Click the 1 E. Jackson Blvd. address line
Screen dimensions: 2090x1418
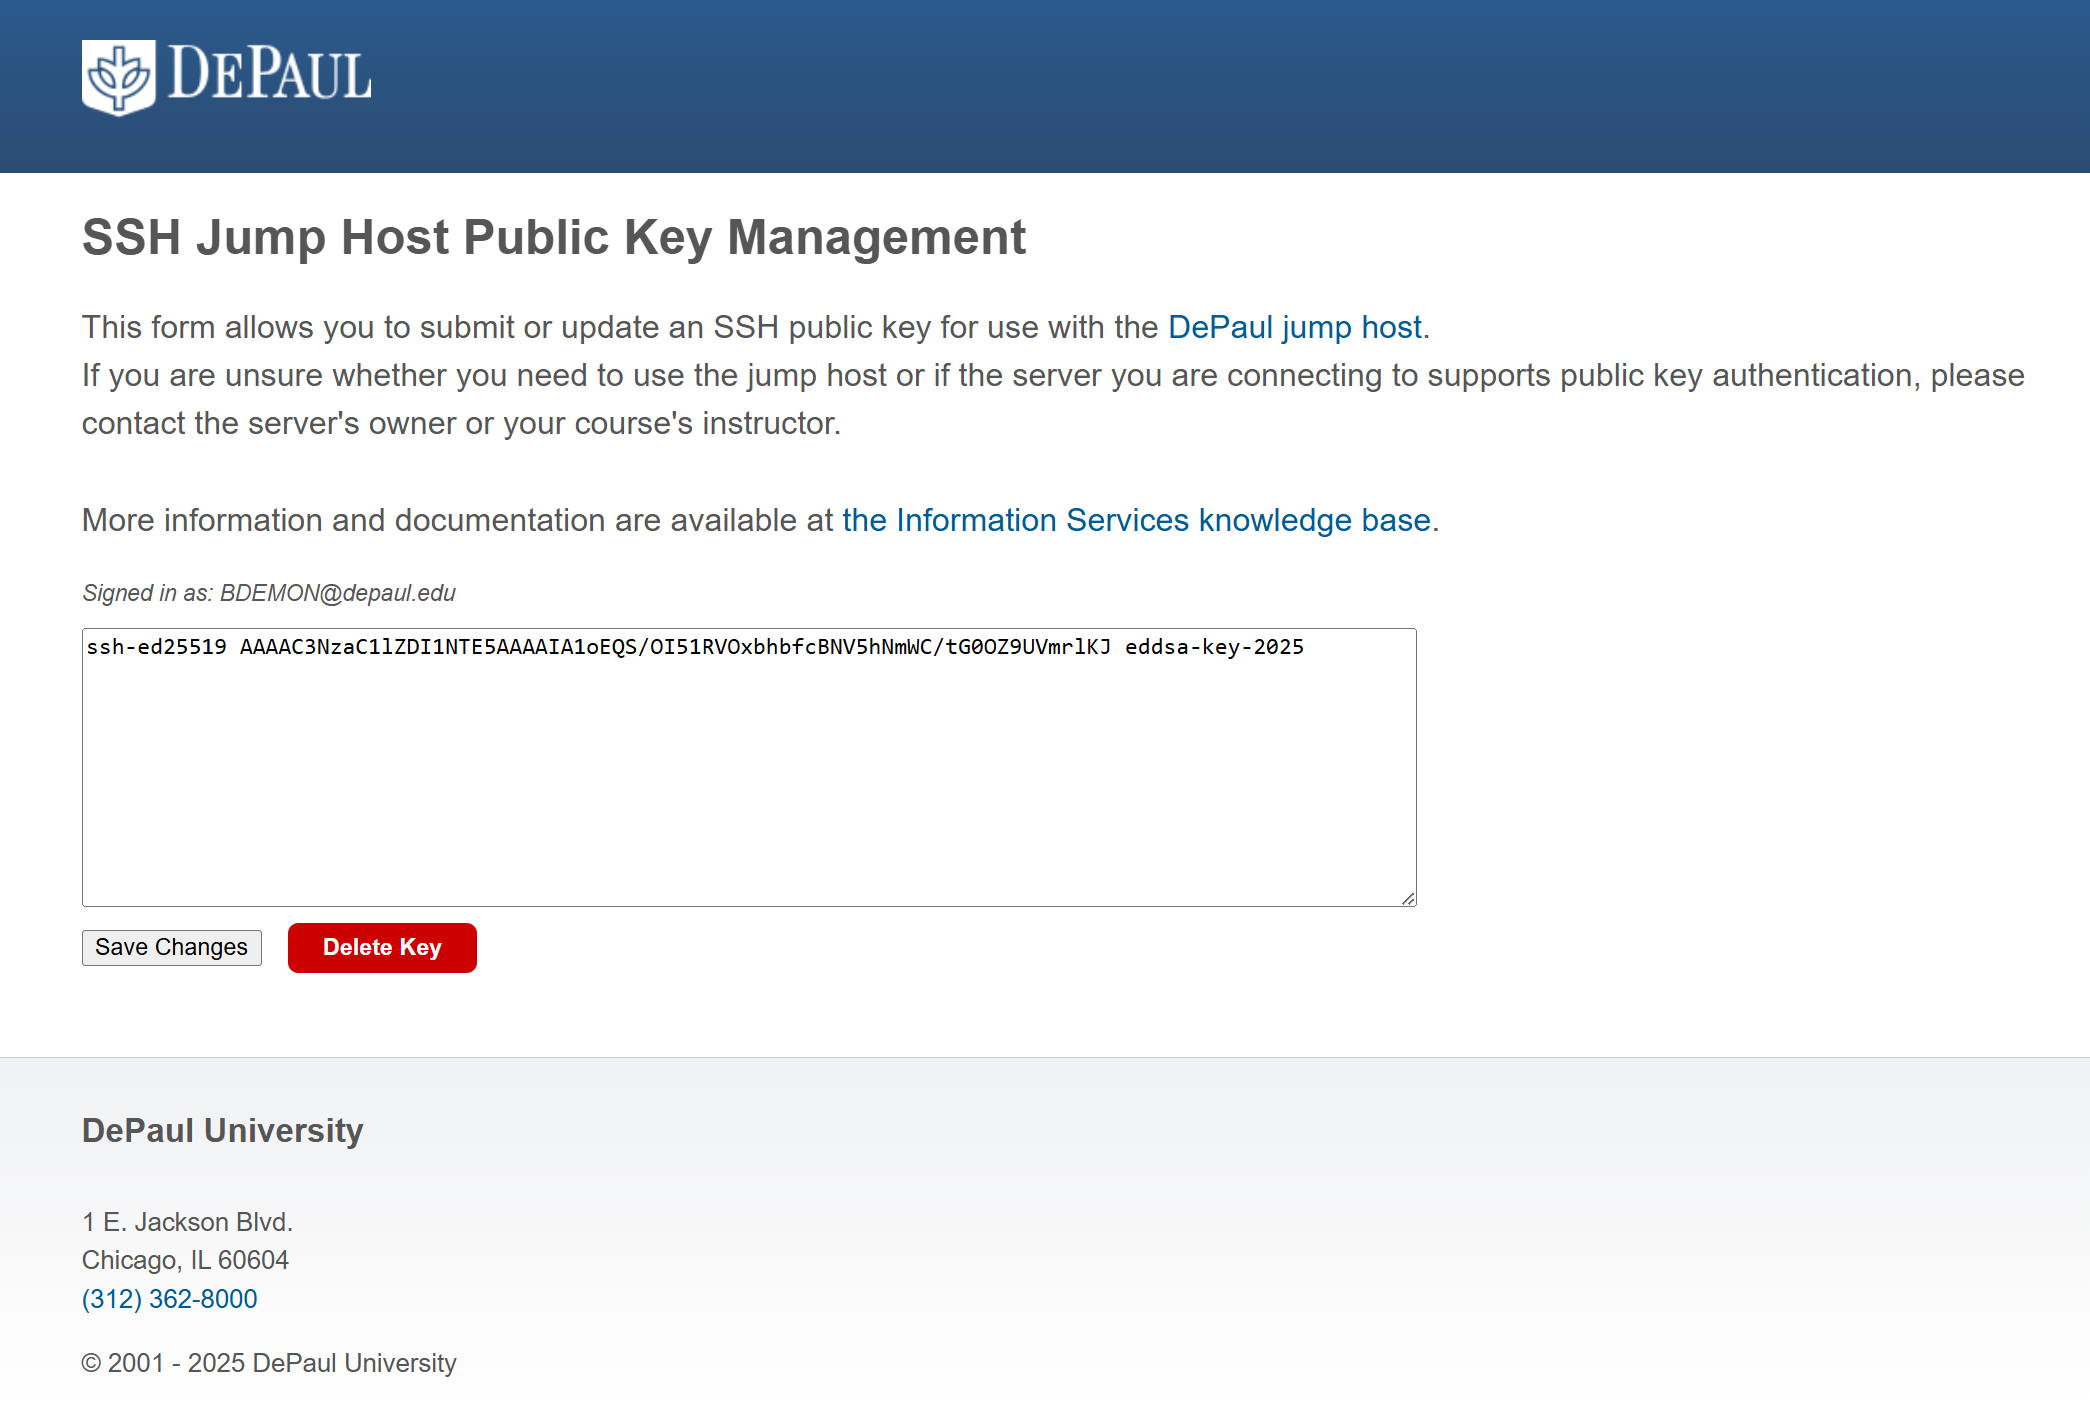coord(187,1222)
